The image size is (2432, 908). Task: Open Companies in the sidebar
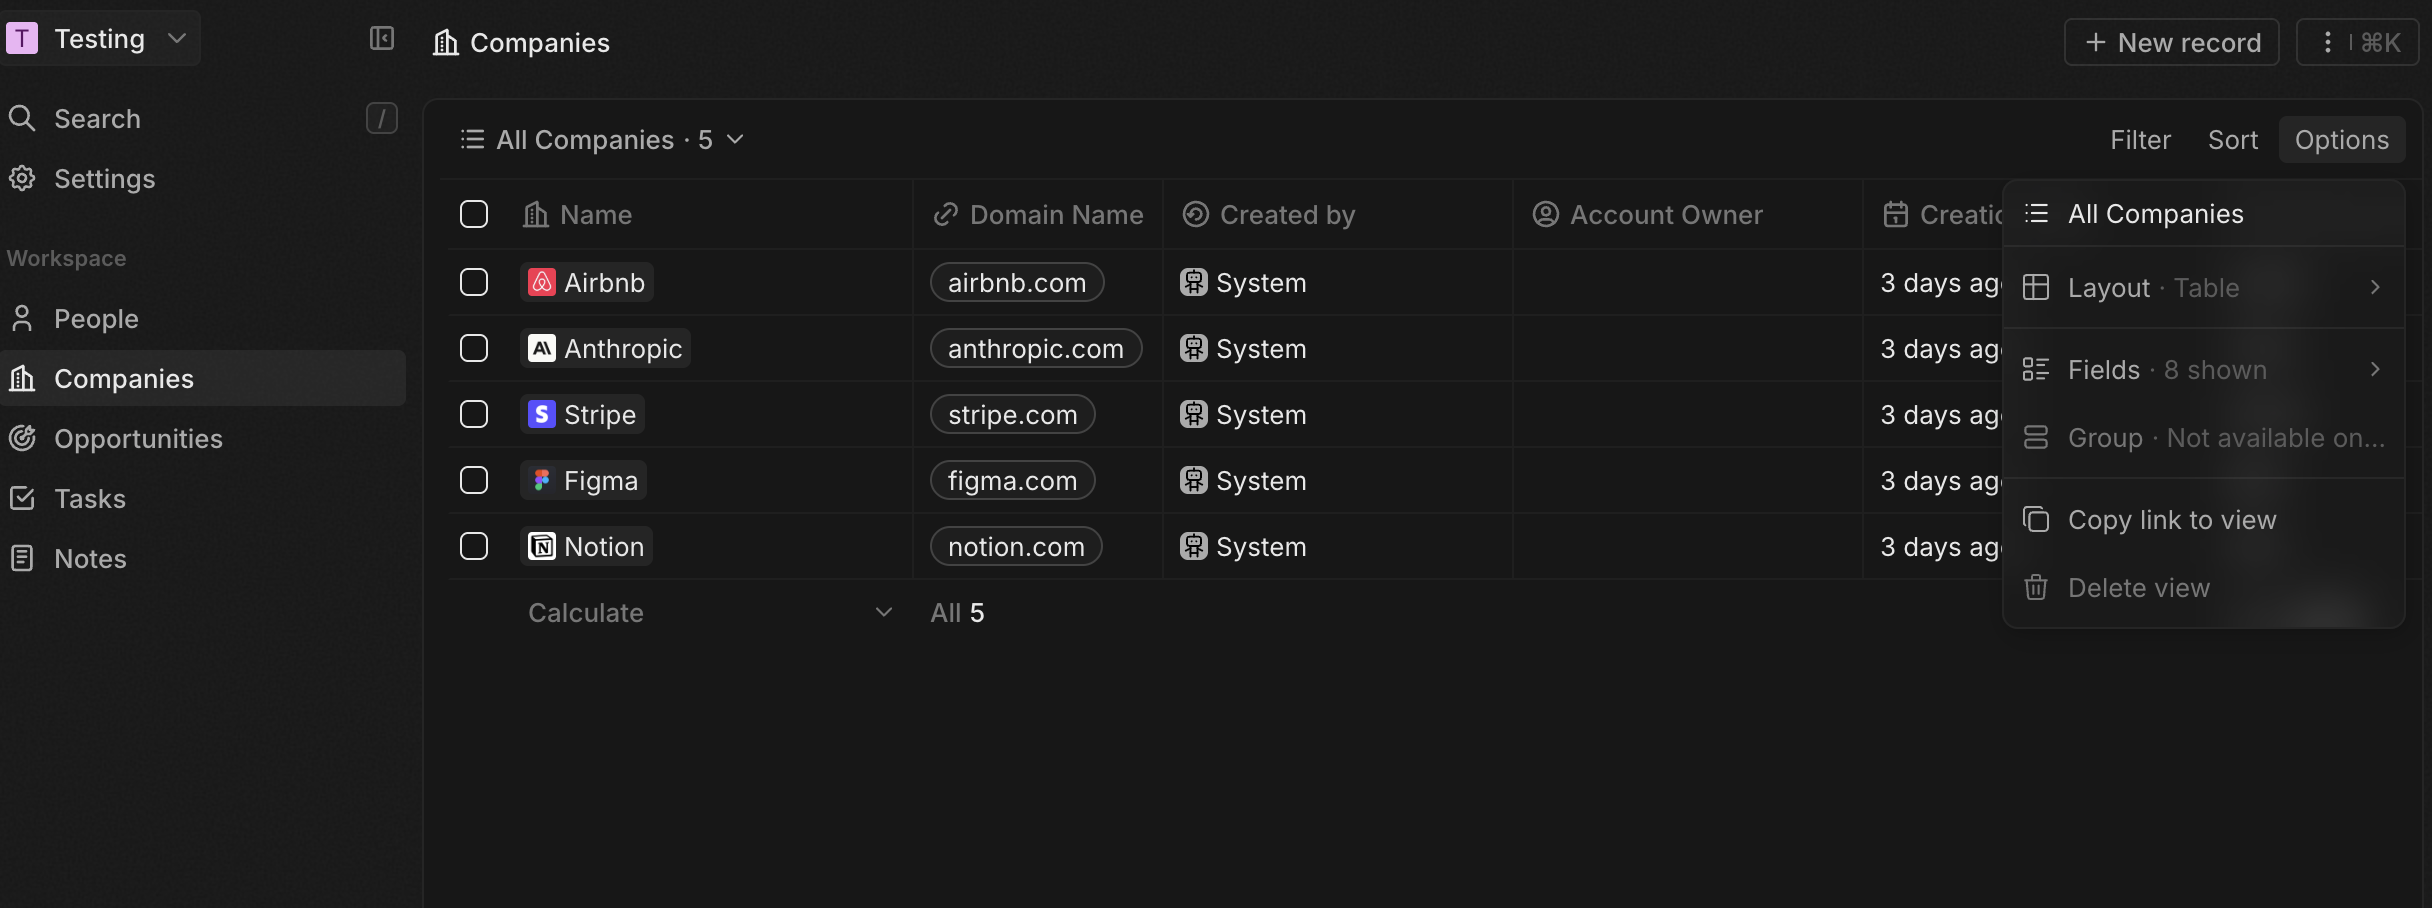[203, 378]
